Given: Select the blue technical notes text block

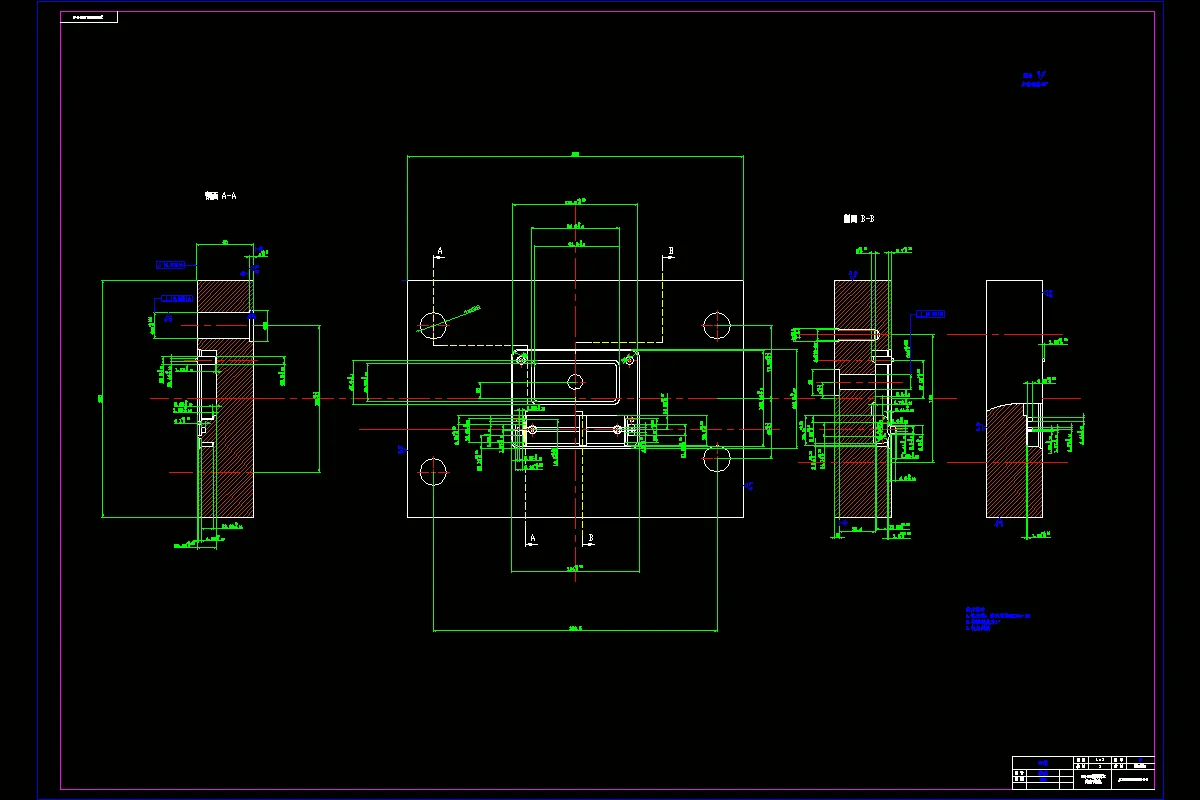Looking at the screenshot, I should click(x=997, y=619).
